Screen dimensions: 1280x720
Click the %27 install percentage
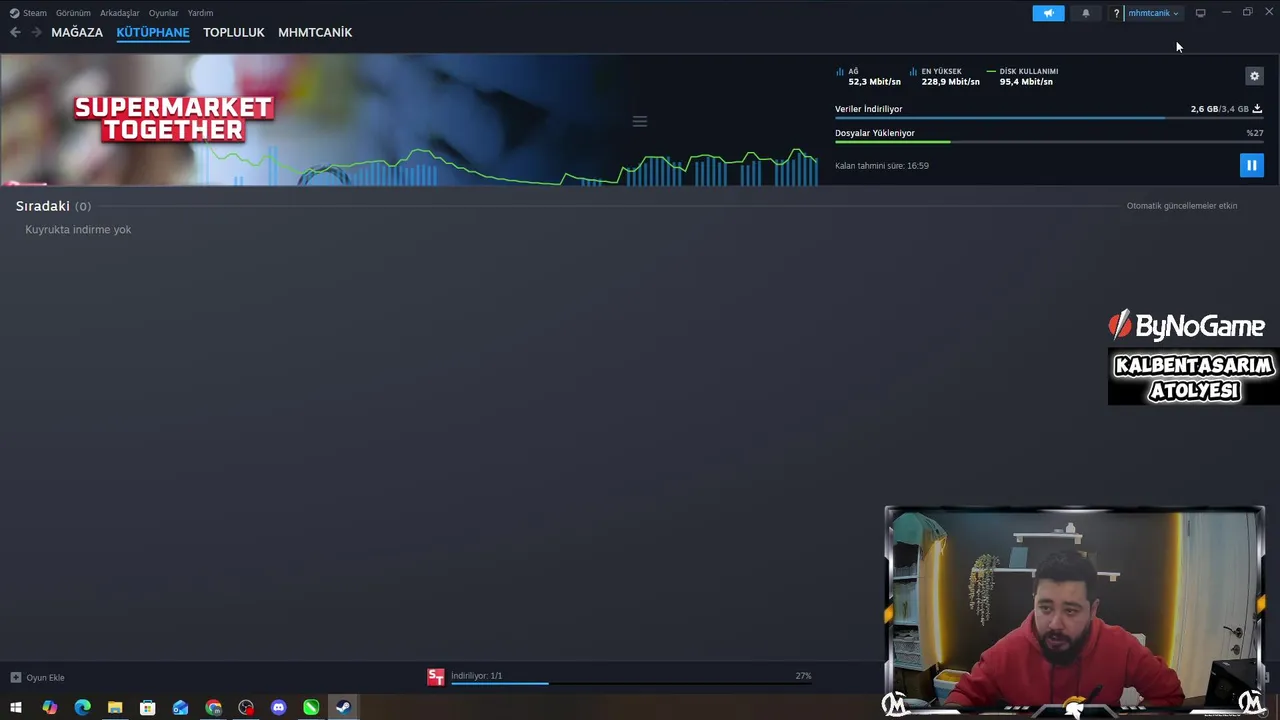pyautogui.click(x=1255, y=133)
